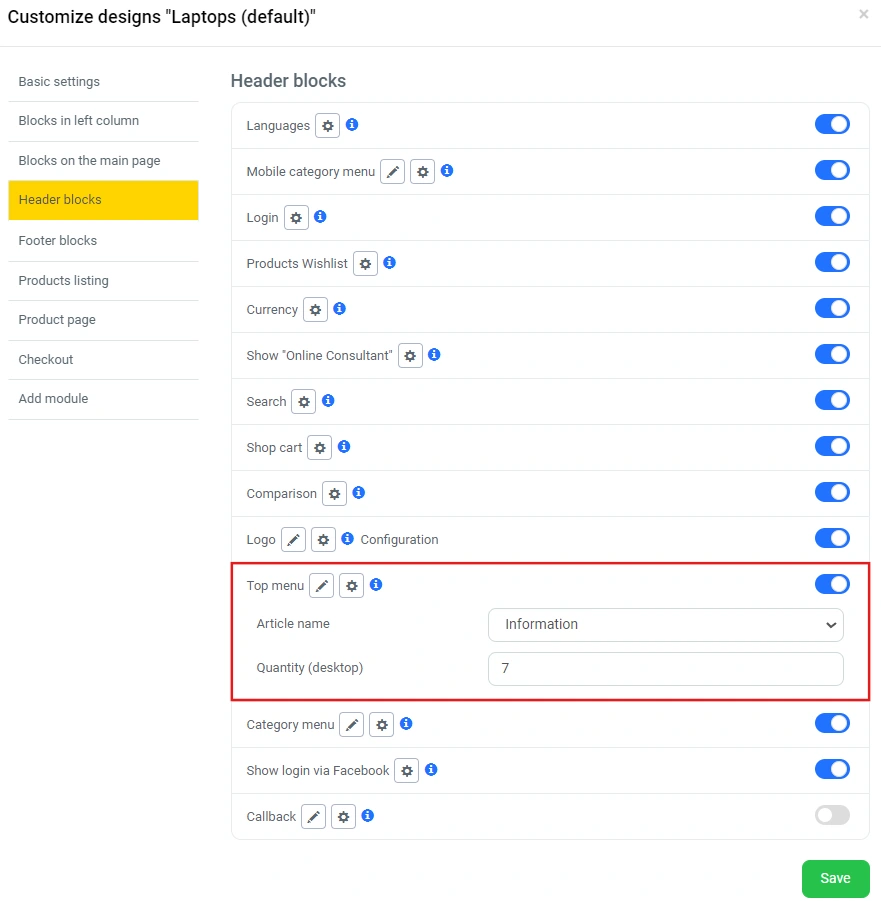Open the Category menu gear settings

pos(381,725)
